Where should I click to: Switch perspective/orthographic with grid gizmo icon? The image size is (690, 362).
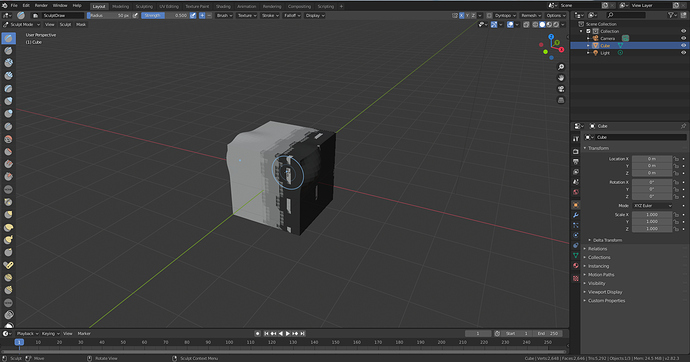(x=561, y=100)
